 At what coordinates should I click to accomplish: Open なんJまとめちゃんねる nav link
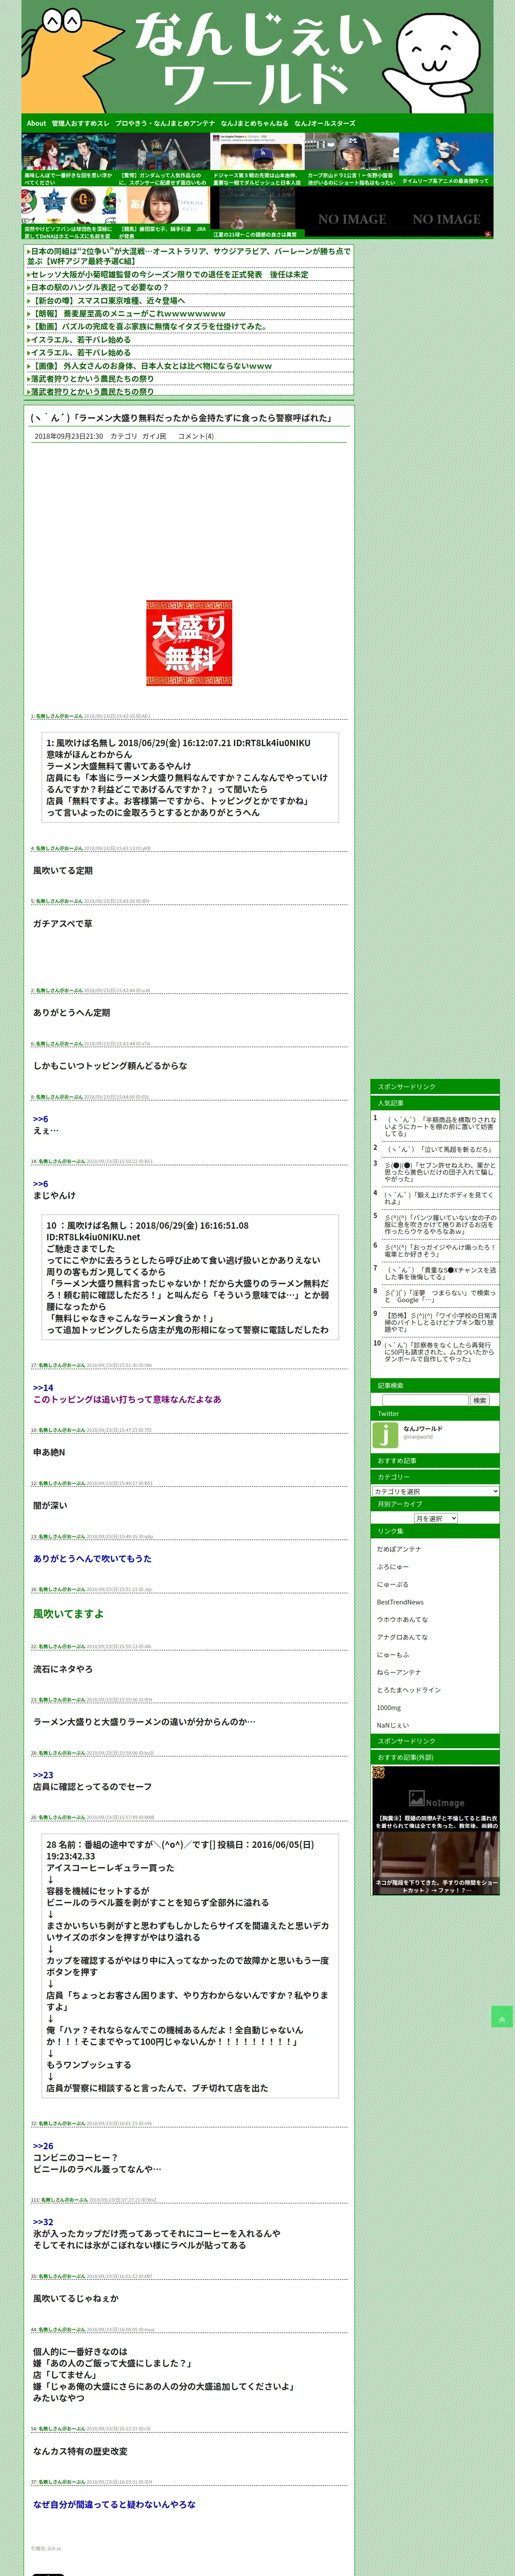click(x=254, y=123)
